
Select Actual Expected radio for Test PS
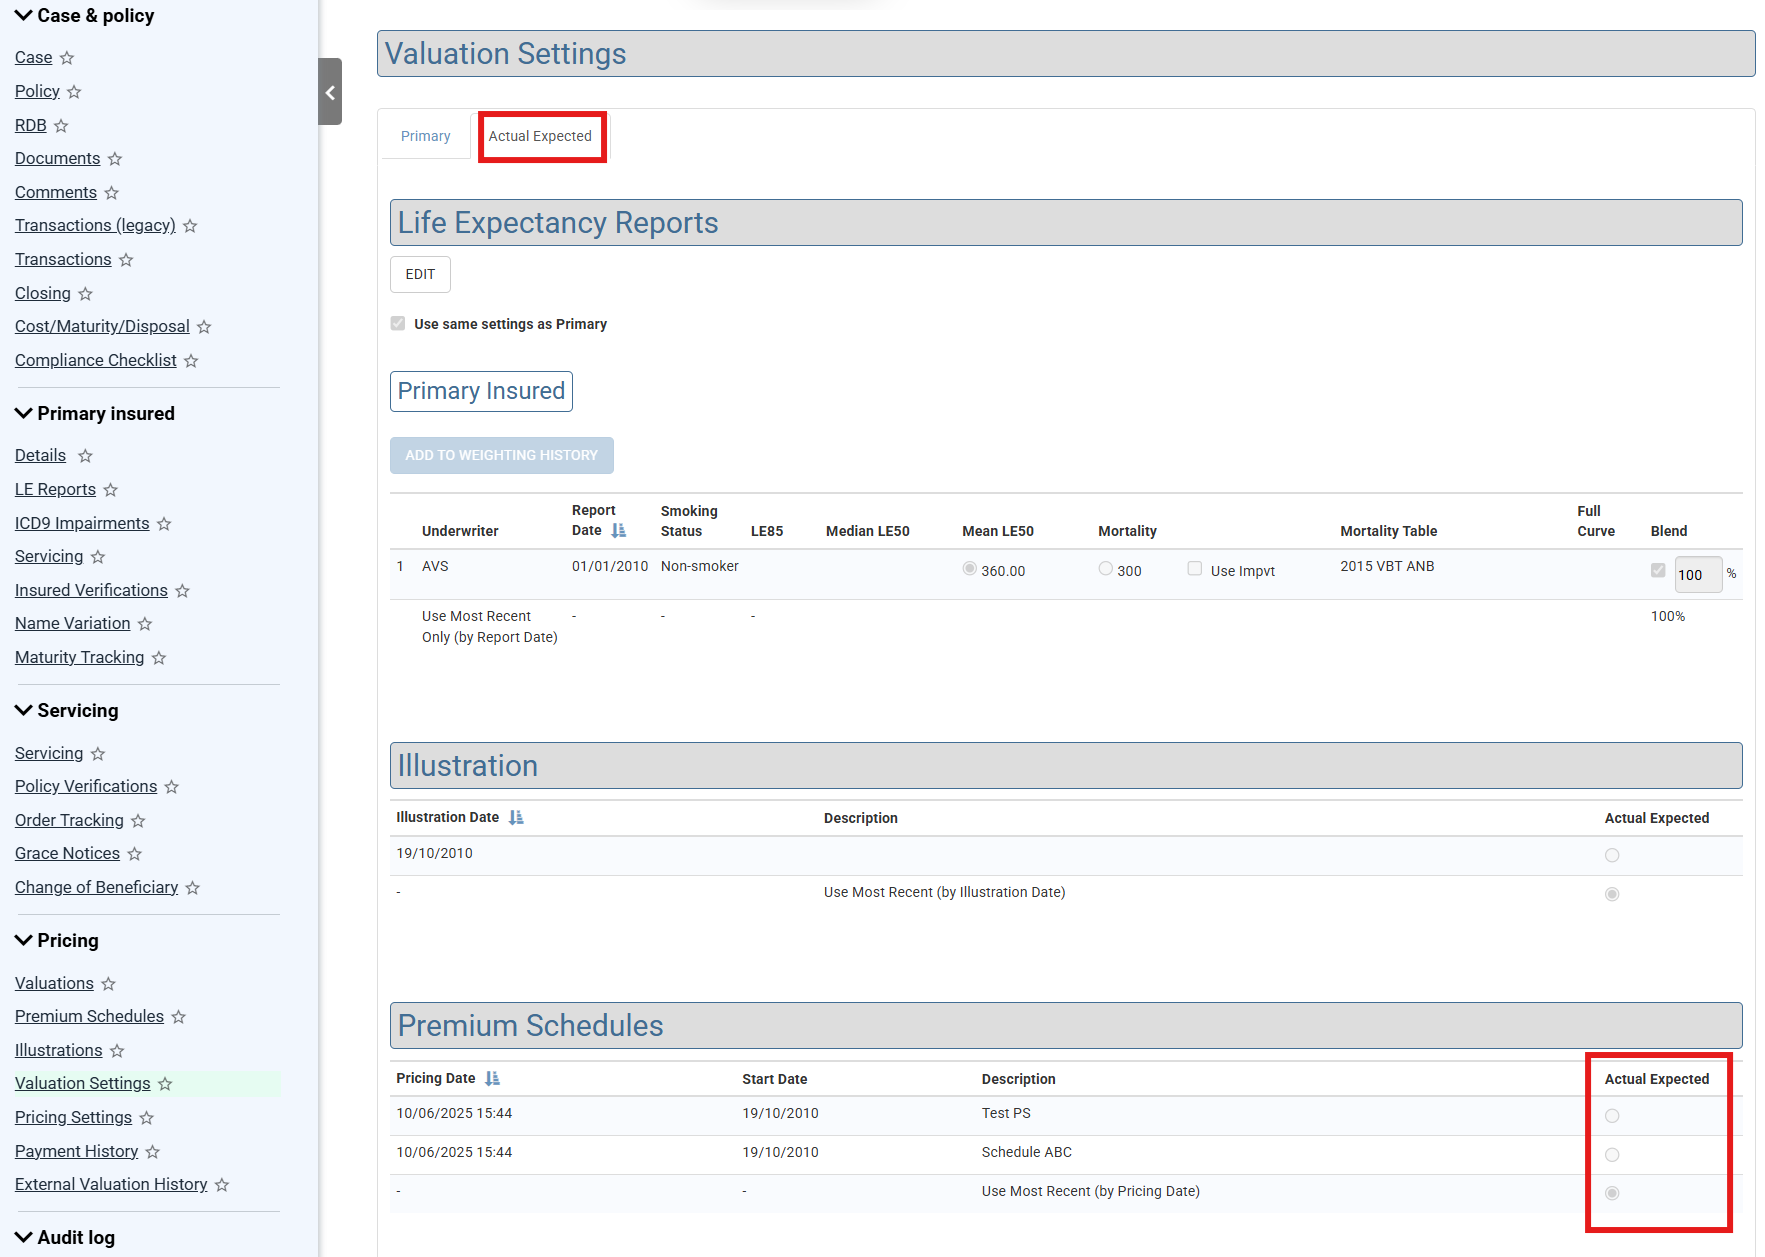[x=1611, y=1116]
